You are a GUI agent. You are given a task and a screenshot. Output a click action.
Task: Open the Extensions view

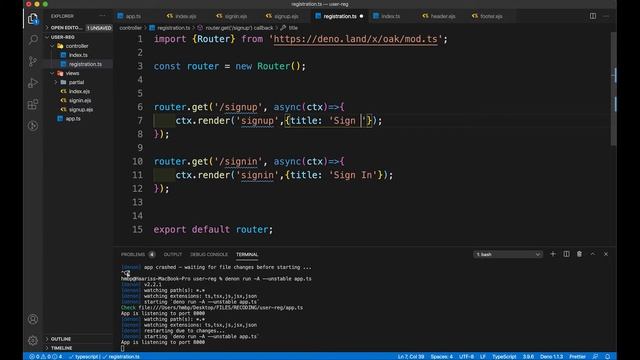point(33,104)
